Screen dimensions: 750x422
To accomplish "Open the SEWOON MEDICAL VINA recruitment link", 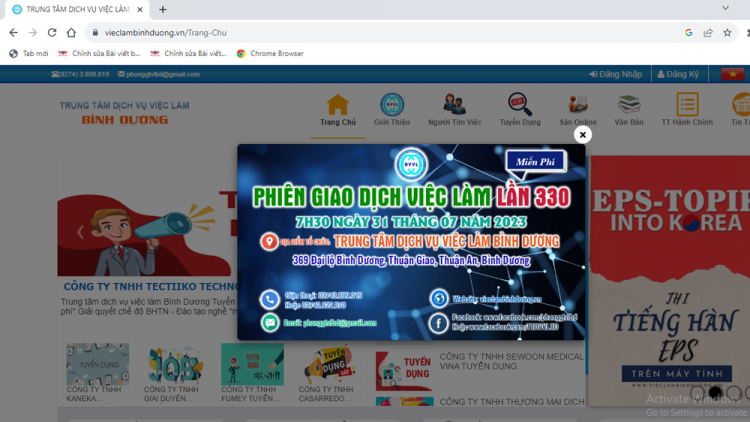I will (x=511, y=361).
